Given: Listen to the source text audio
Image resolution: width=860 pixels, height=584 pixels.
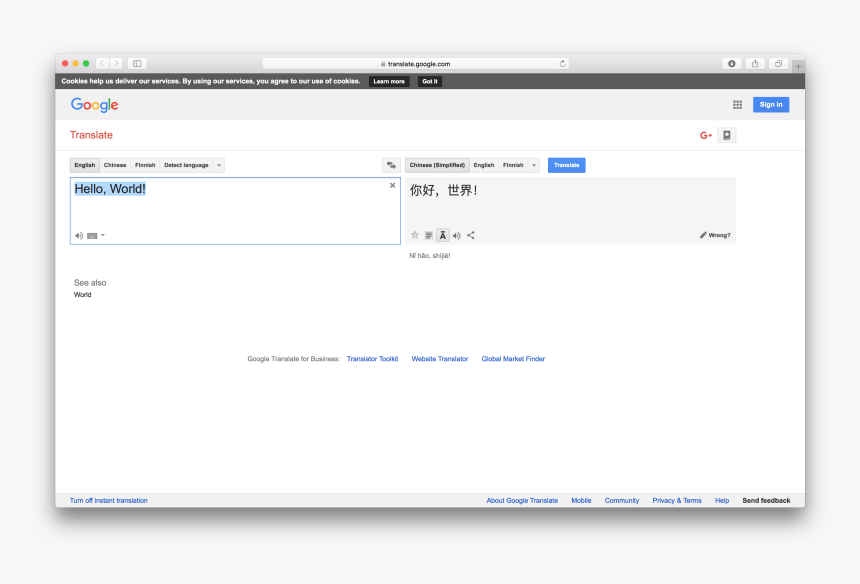Looking at the screenshot, I should 79,236.
